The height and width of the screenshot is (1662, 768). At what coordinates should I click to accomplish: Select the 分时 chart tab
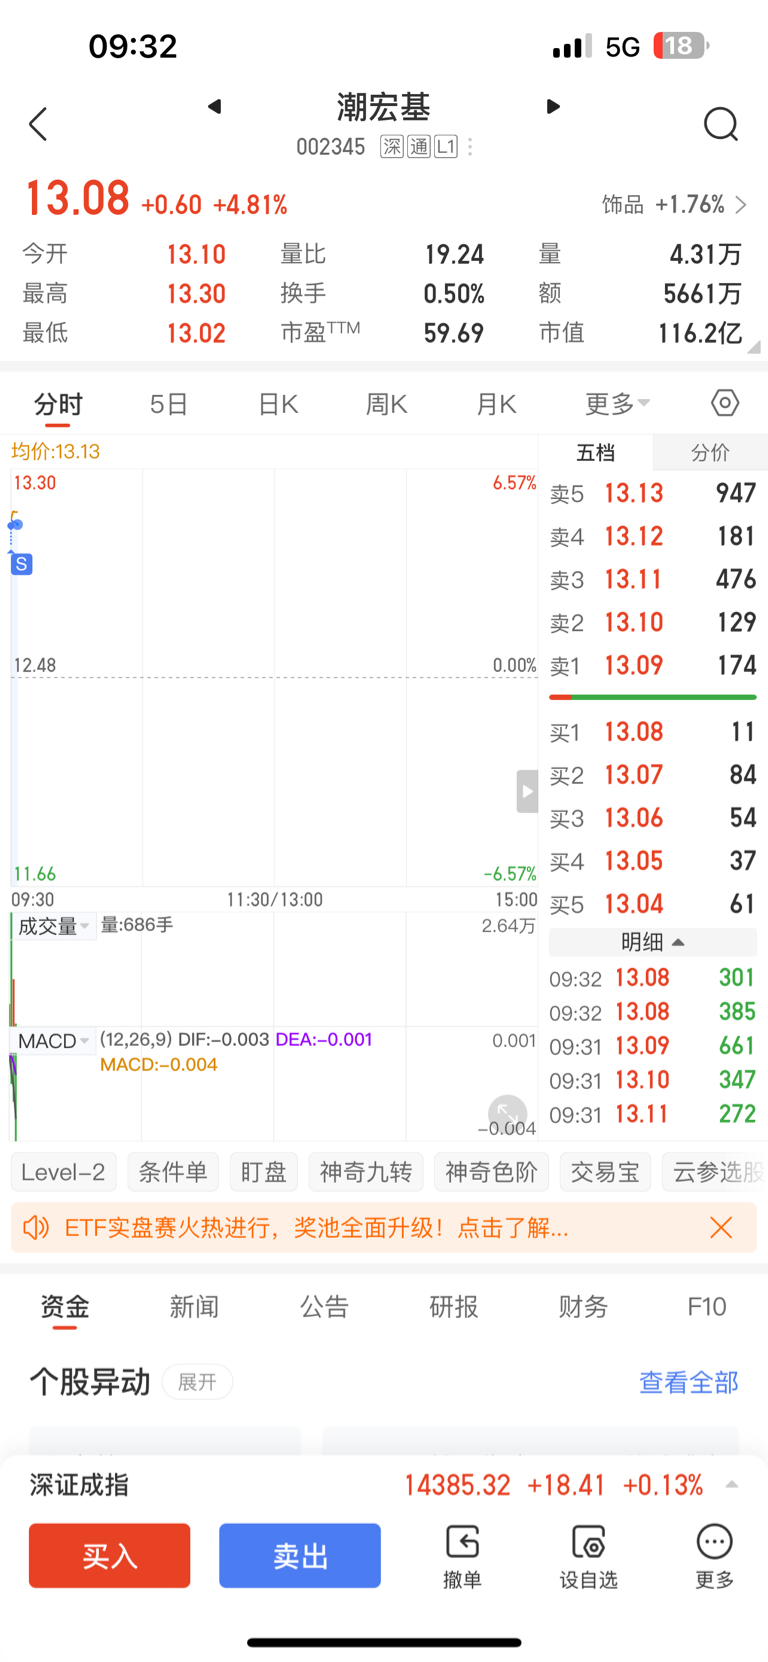pos(58,404)
